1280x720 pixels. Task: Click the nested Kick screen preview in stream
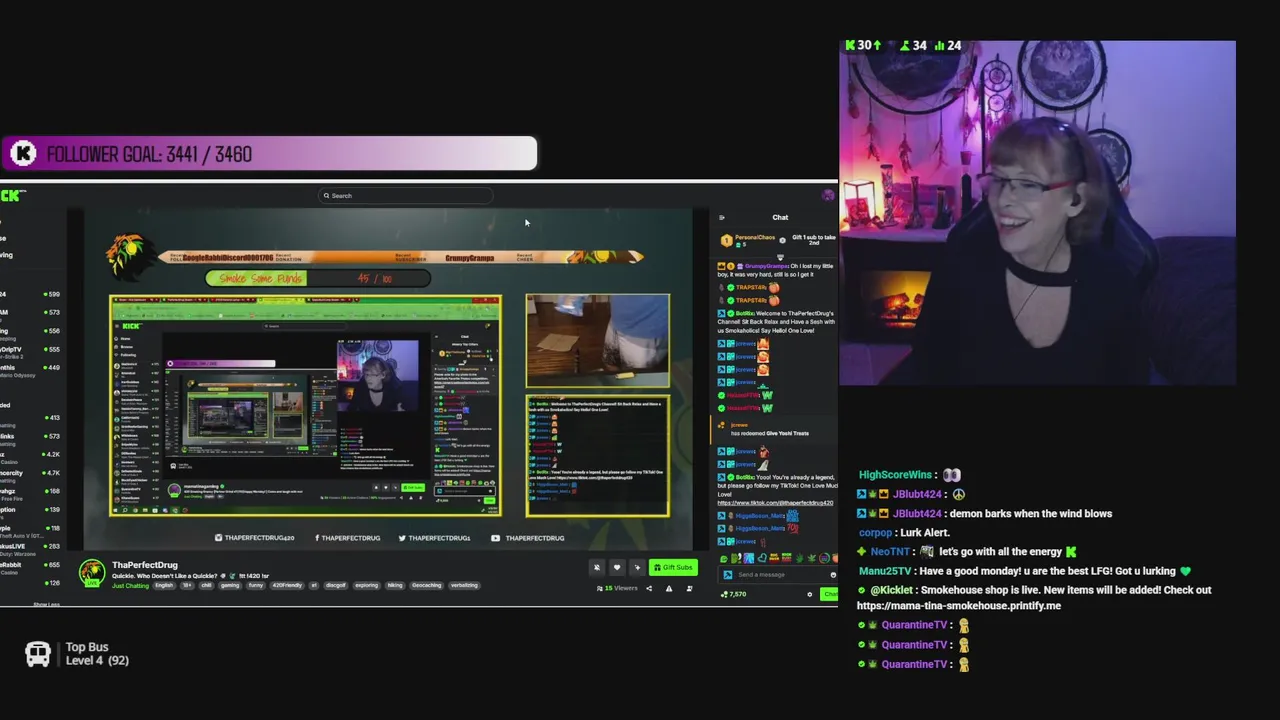pos(305,405)
